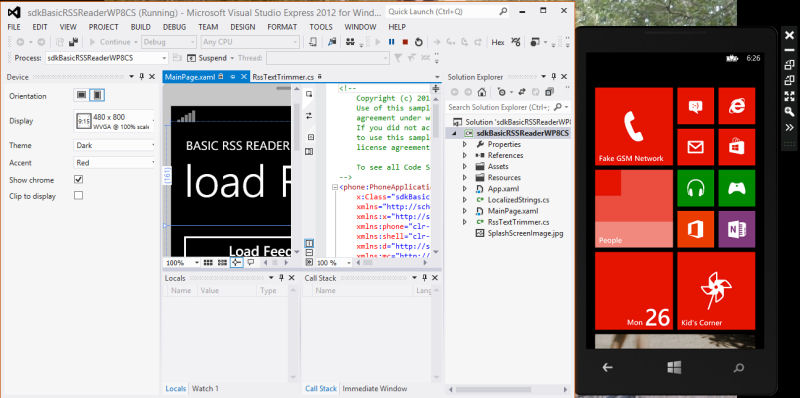The width and height of the screenshot is (800, 398).
Task: Launch Internet Explorer tile on emulator
Action: [x=737, y=106]
